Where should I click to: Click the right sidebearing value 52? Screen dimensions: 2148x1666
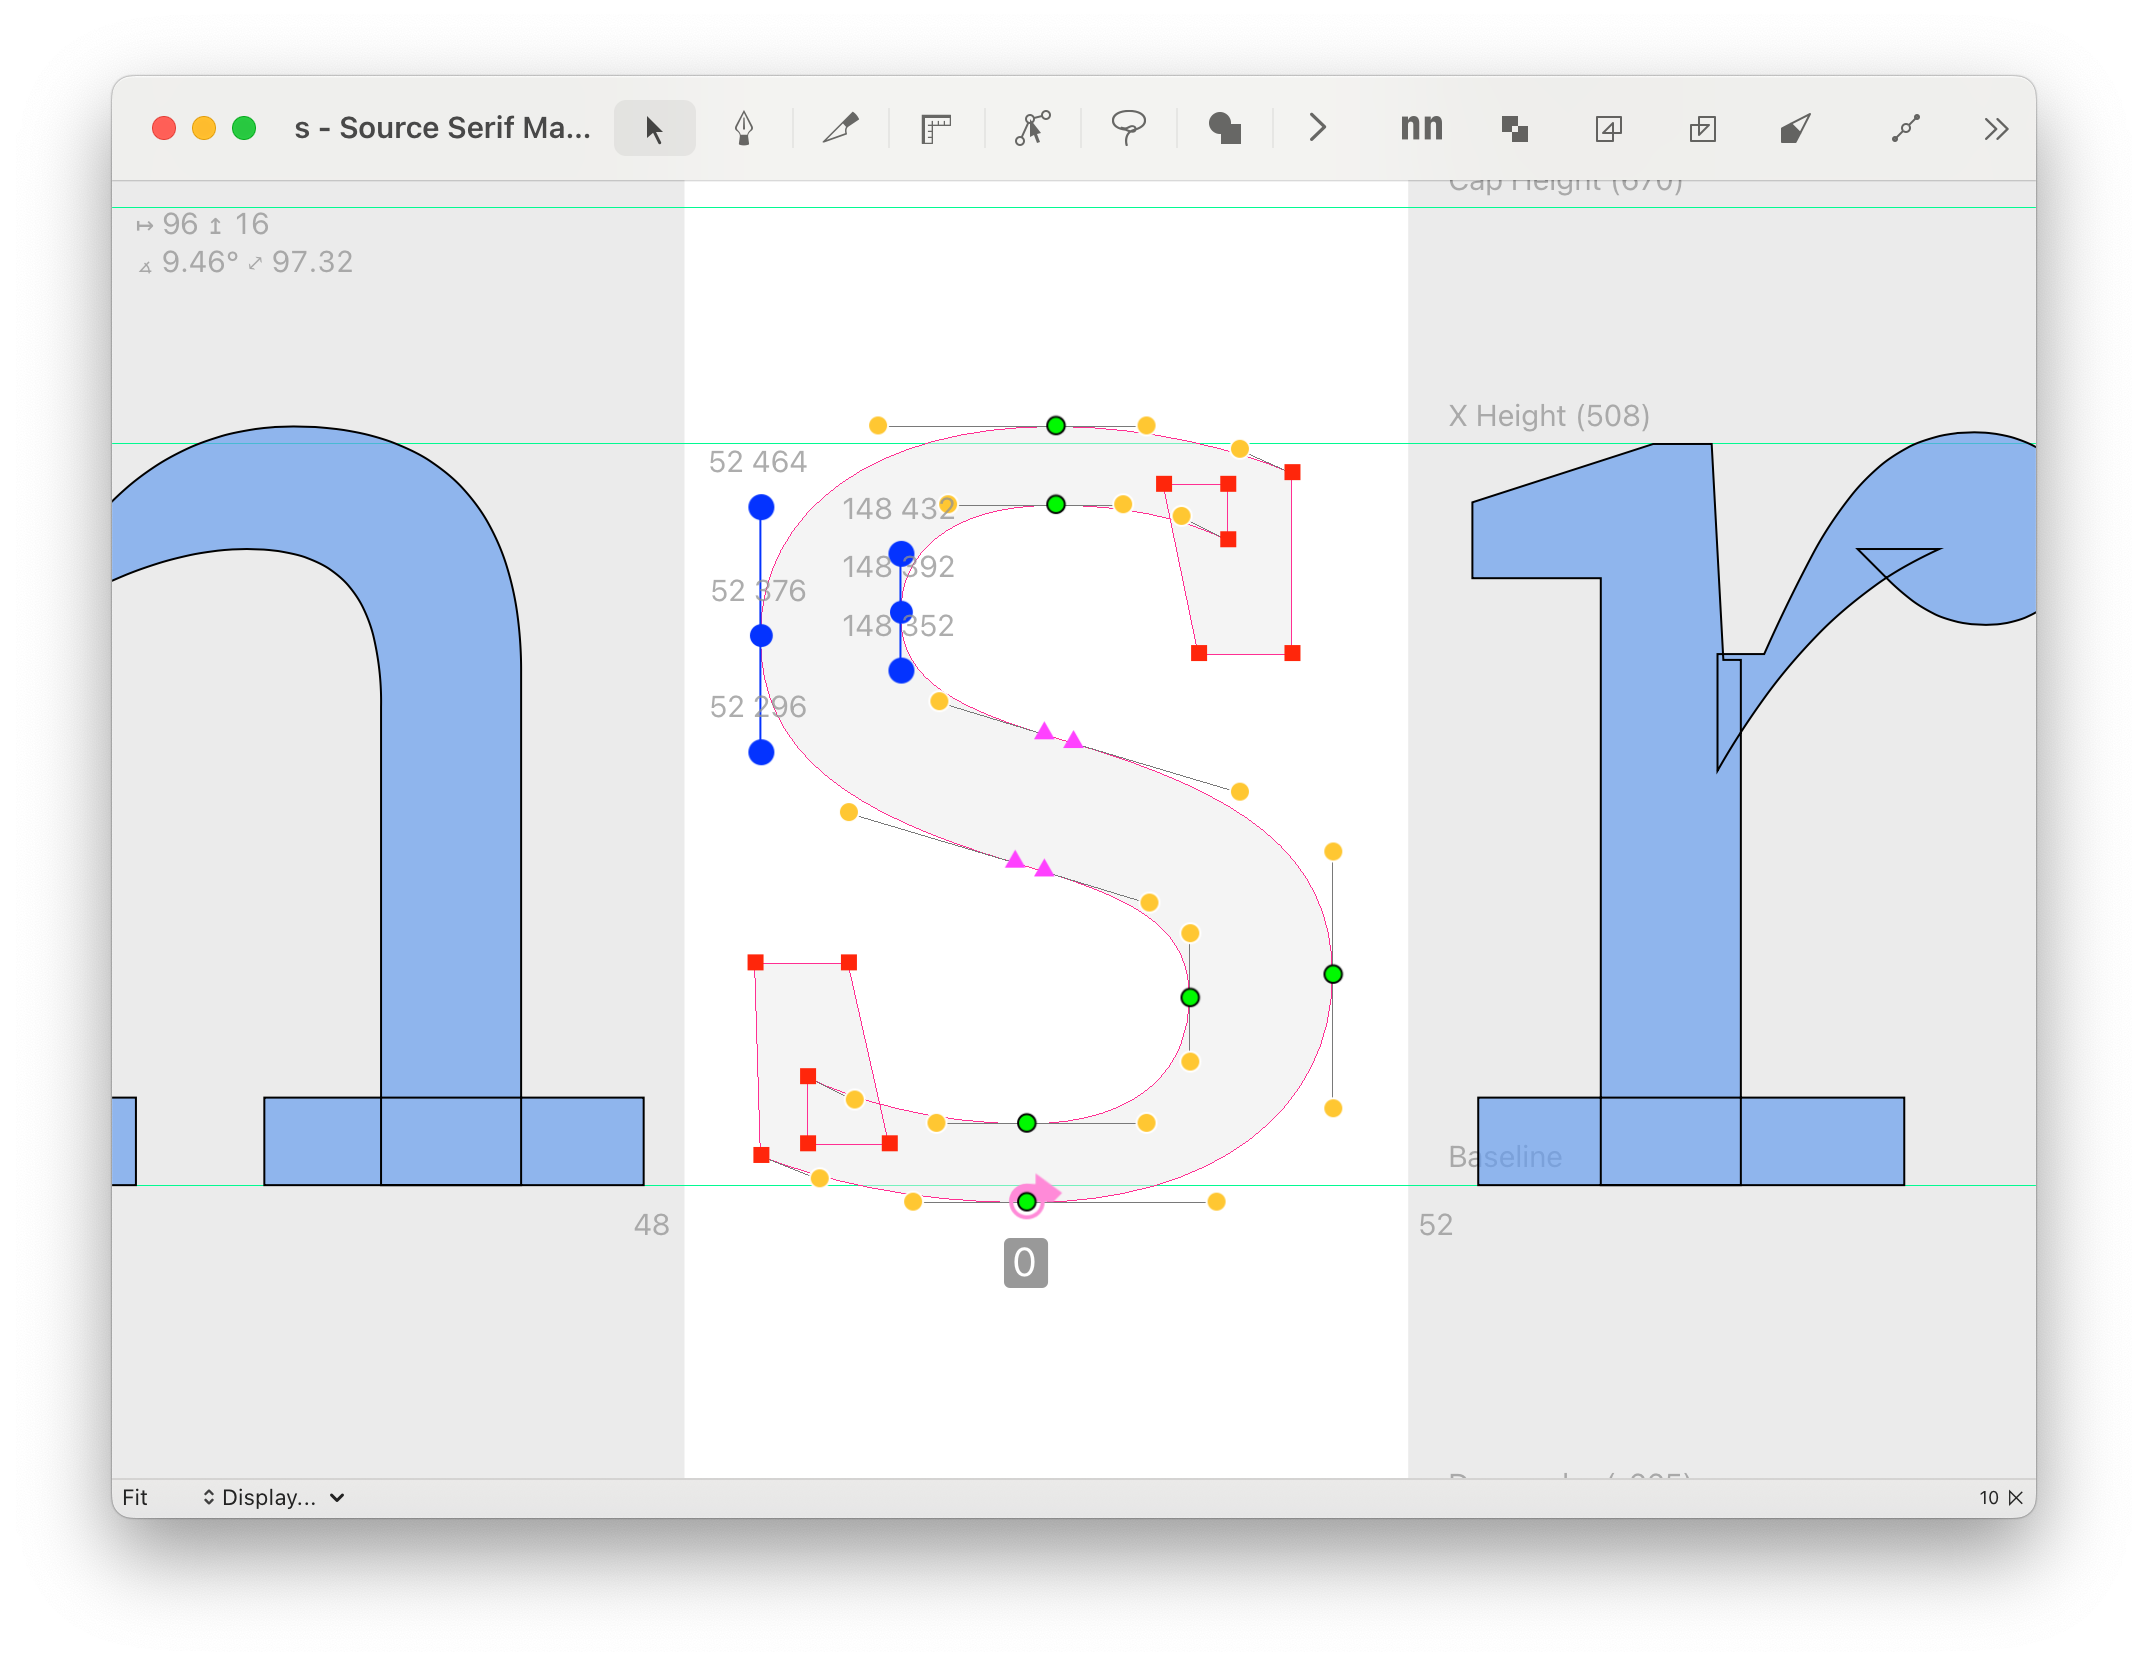(1435, 1225)
